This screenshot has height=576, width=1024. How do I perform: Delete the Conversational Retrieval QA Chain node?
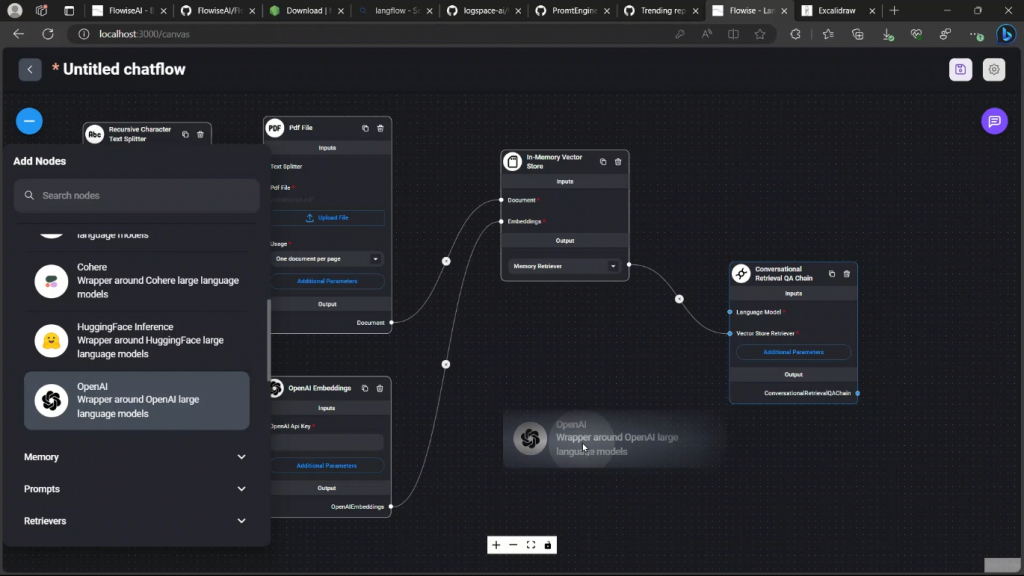[x=846, y=274]
